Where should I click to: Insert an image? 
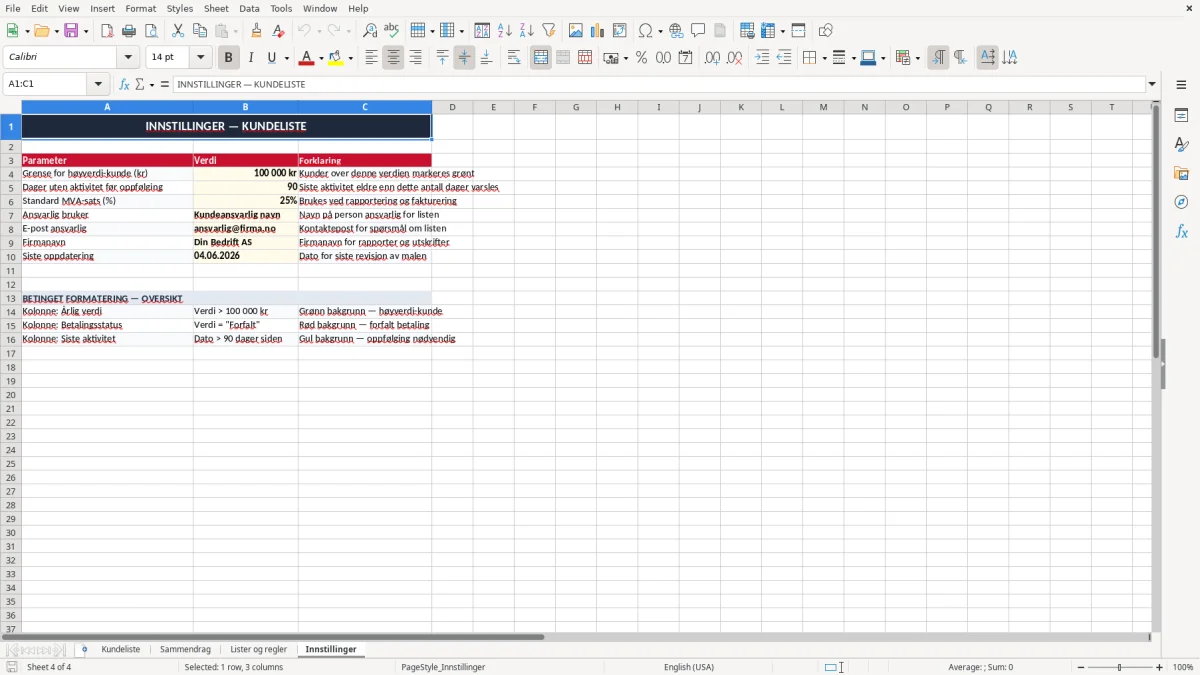click(x=575, y=31)
